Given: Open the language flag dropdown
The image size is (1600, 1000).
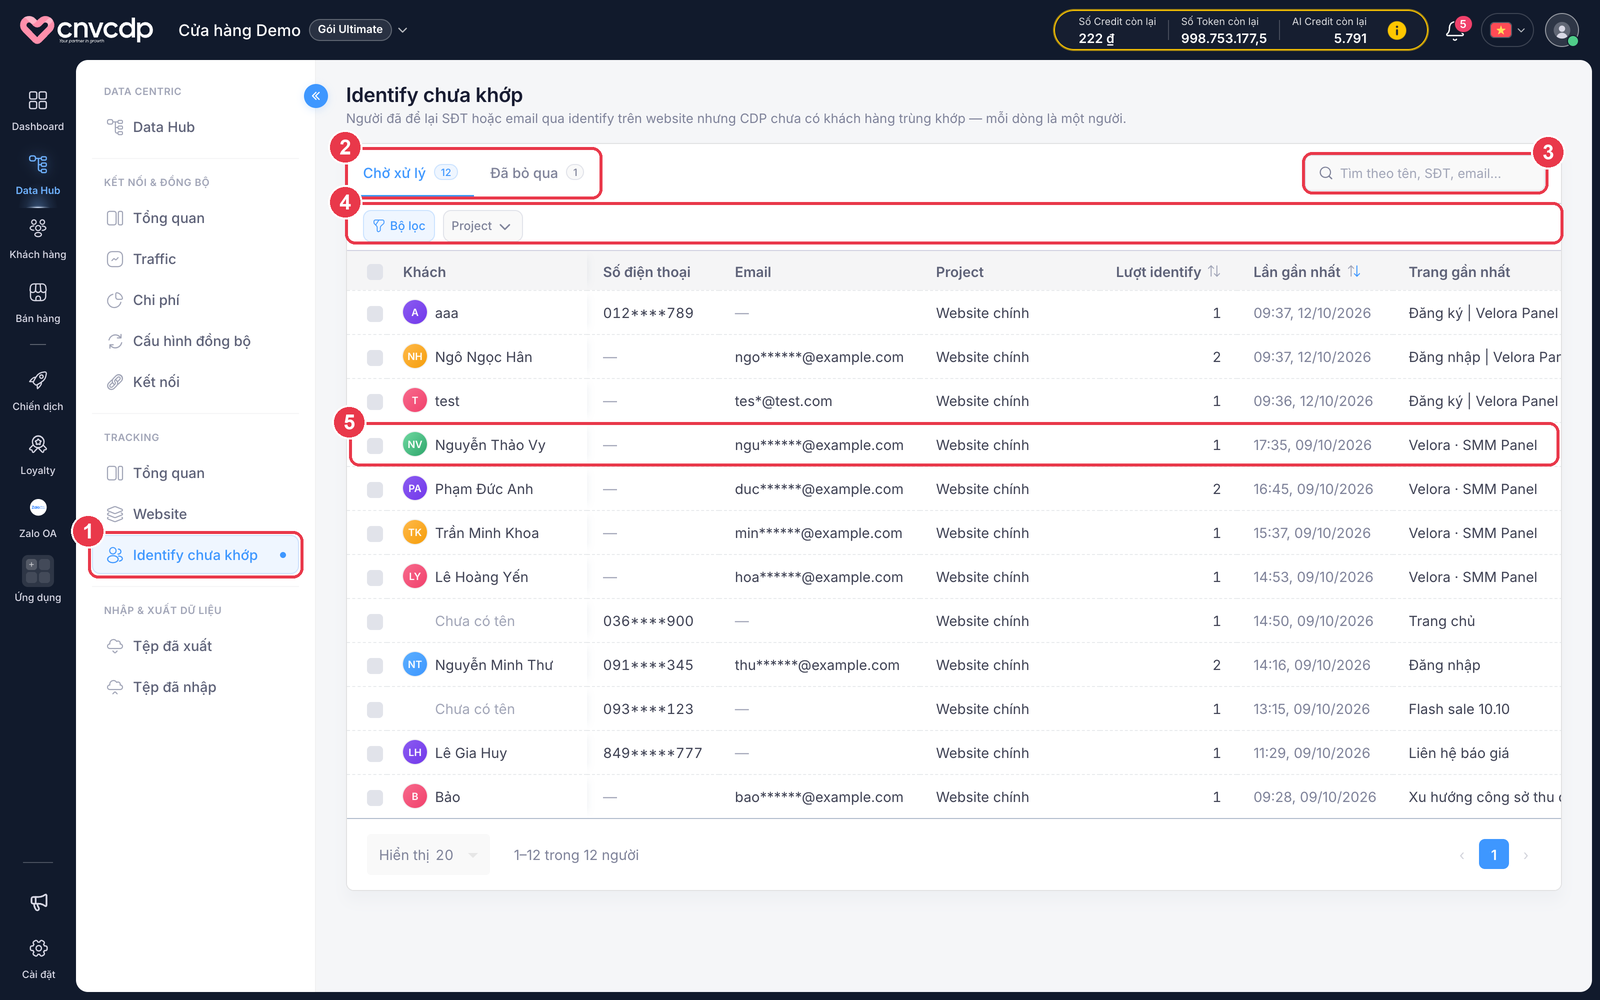Looking at the screenshot, I should tap(1507, 30).
